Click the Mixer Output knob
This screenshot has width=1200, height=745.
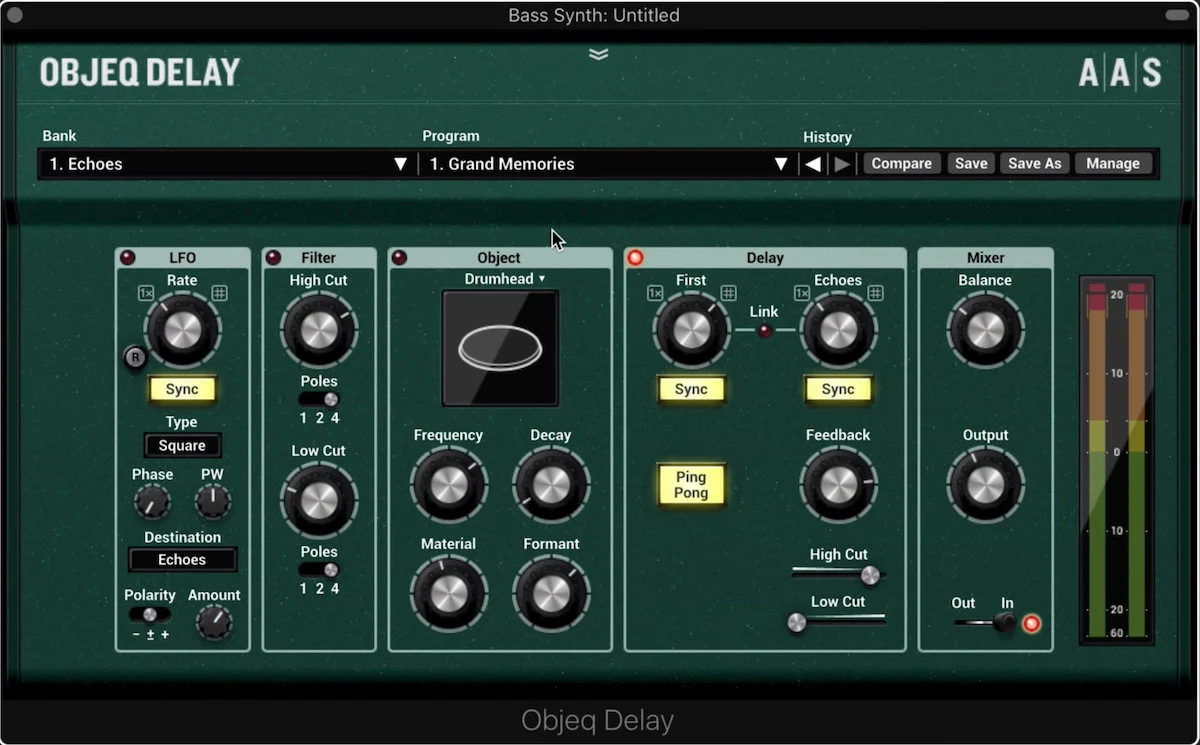(x=985, y=486)
